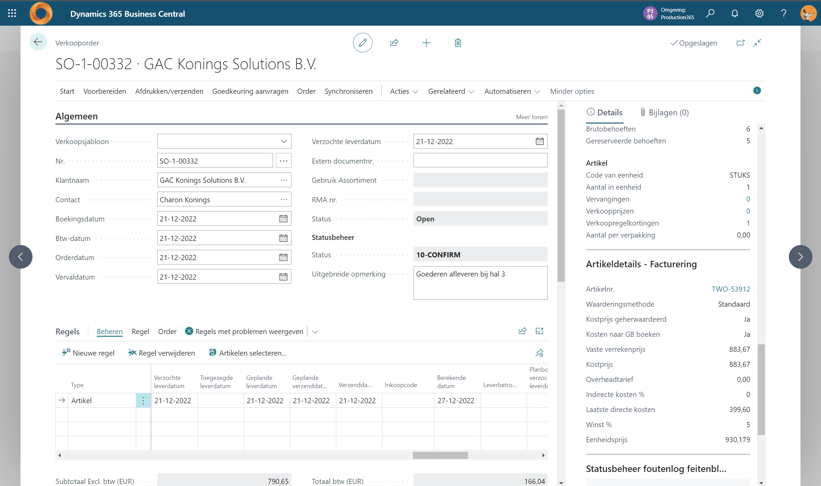Click Verkoopregelkortingen value 1
821x486 pixels.
pos(748,223)
